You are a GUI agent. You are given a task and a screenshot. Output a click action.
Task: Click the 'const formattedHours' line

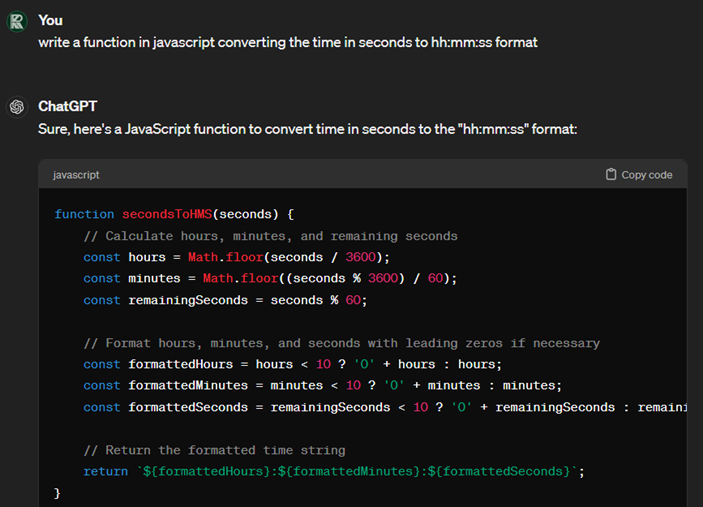(x=292, y=364)
